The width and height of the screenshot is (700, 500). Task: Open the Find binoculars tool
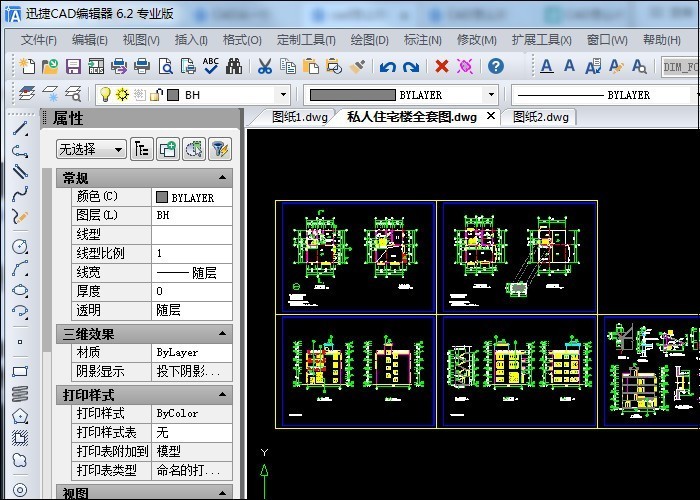pyautogui.click(x=233, y=67)
